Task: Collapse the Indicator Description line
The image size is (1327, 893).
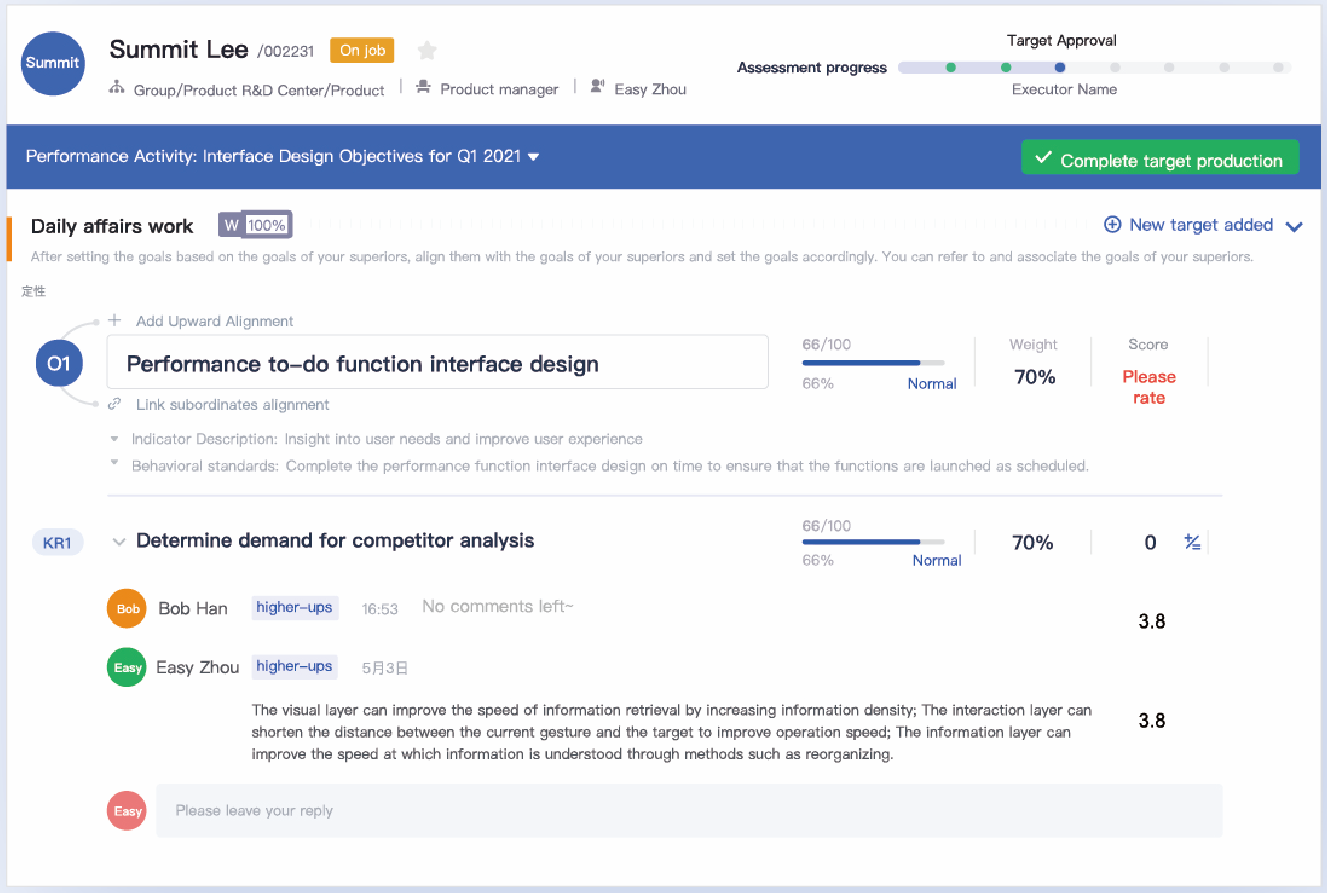Action: click(x=114, y=439)
